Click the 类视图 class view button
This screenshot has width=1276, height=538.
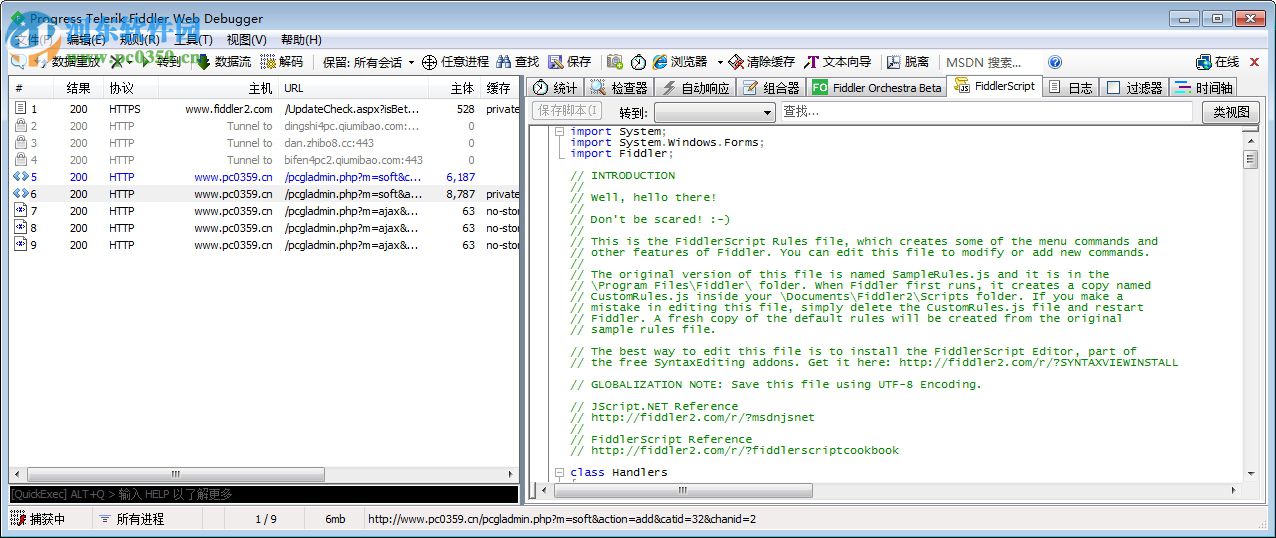tap(1230, 112)
